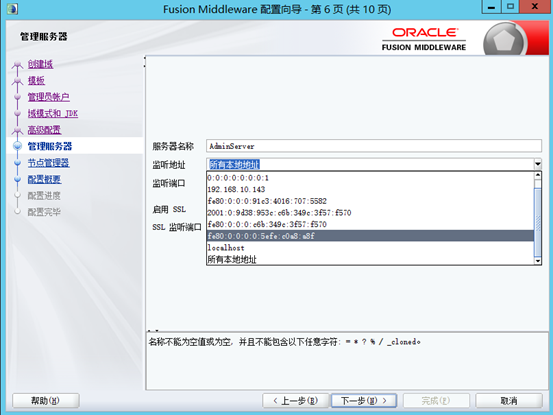Click the Oracle pentagon logo icon
The width and height of the screenshot is (553, 415).
pyautogui.click(x=504, y=40)
